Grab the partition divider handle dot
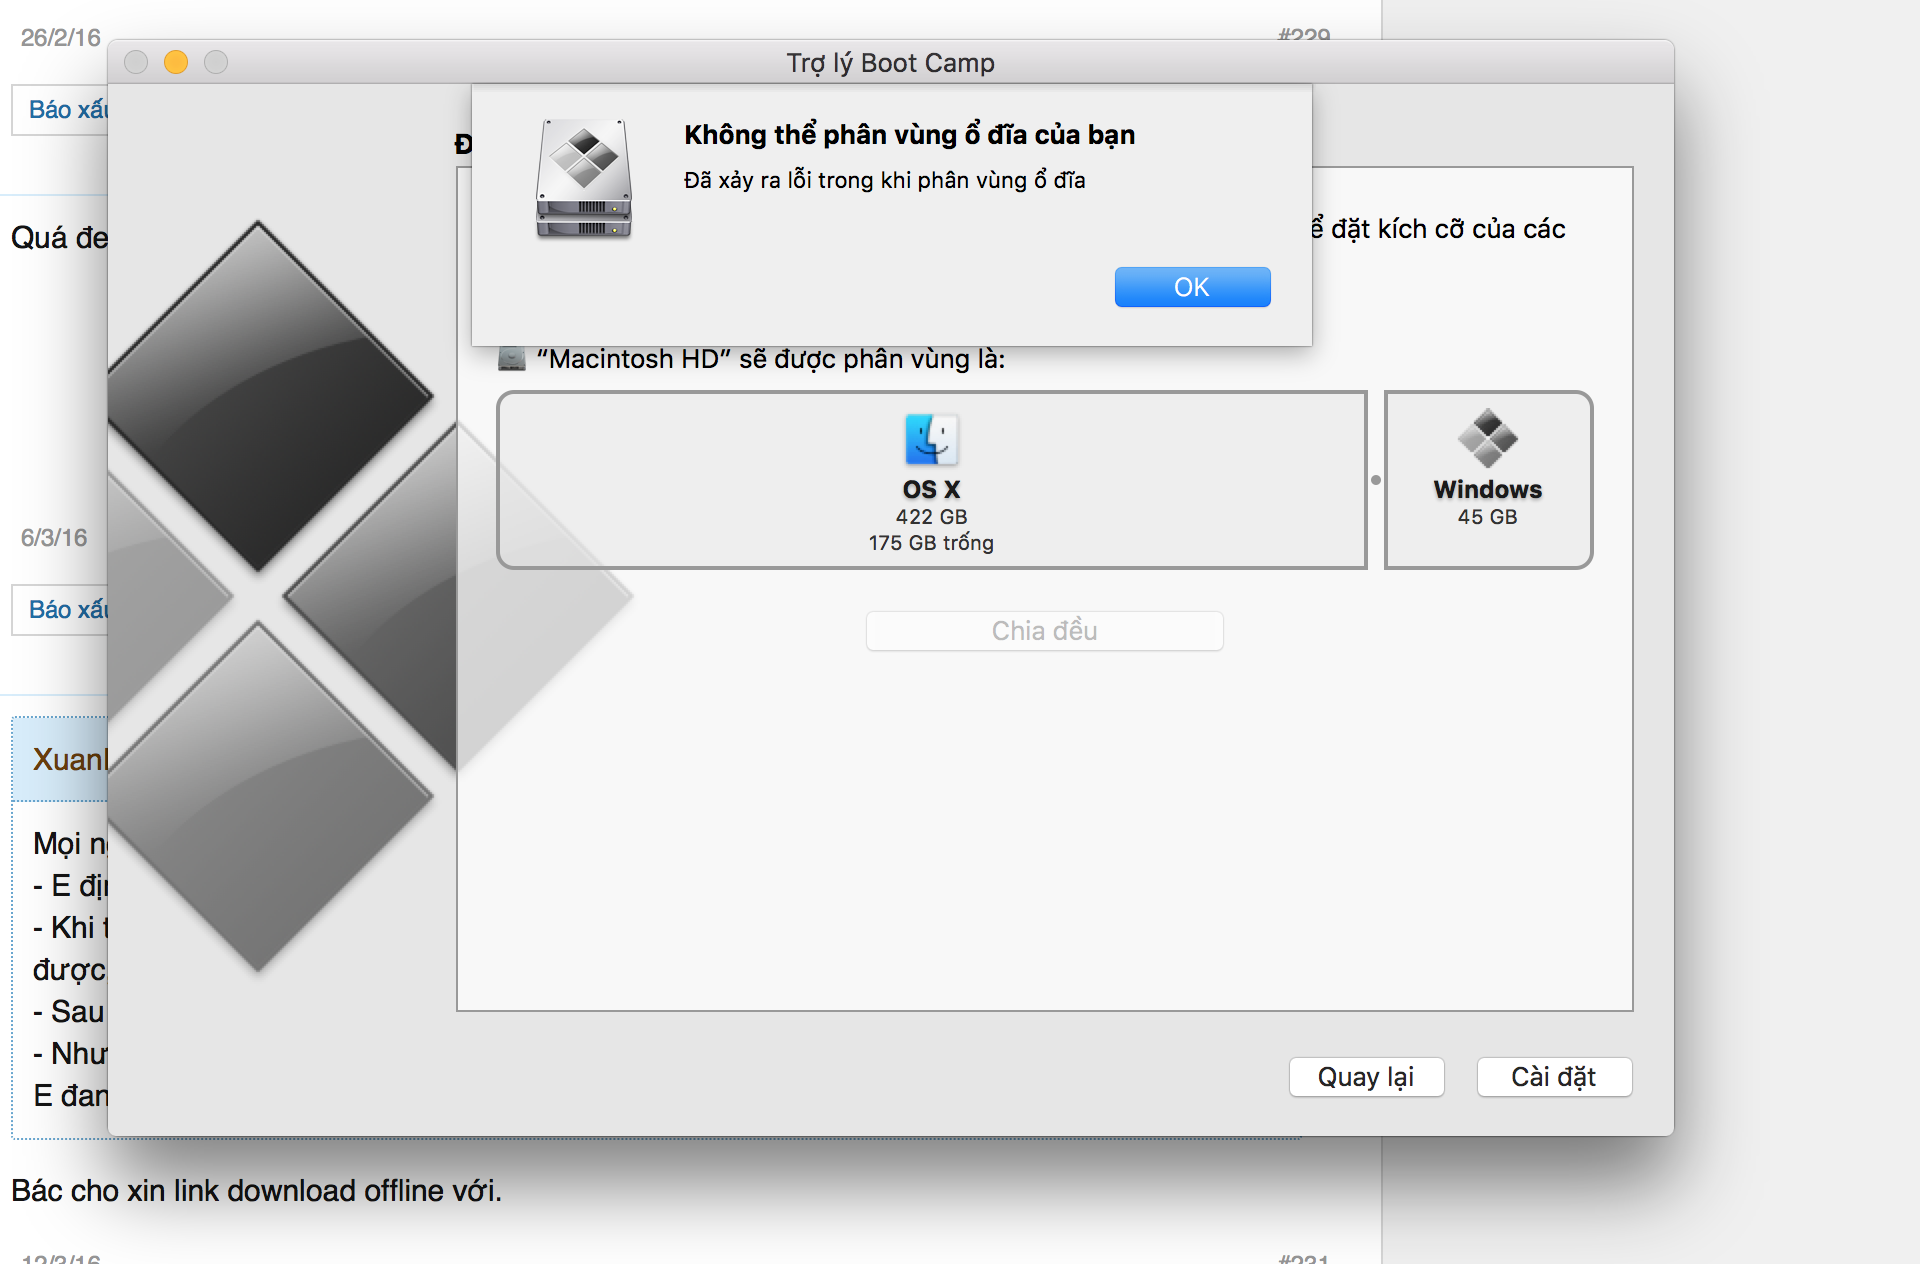Viewport: 1920px width, 1264px height. (1376, 480)
